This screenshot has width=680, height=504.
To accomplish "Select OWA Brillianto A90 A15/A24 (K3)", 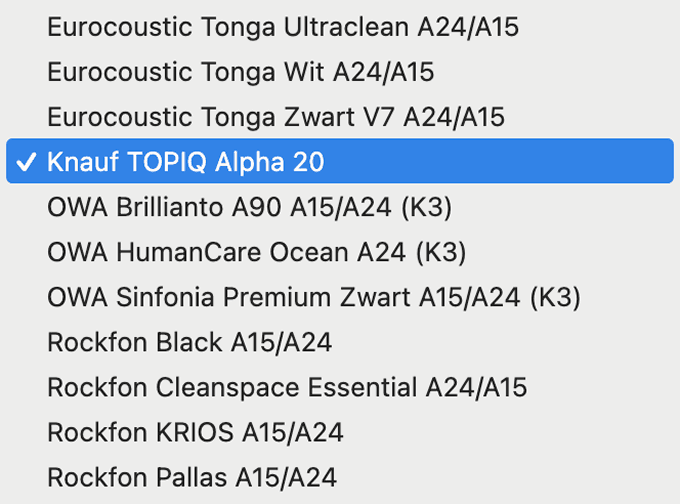I will pos(250,207).
